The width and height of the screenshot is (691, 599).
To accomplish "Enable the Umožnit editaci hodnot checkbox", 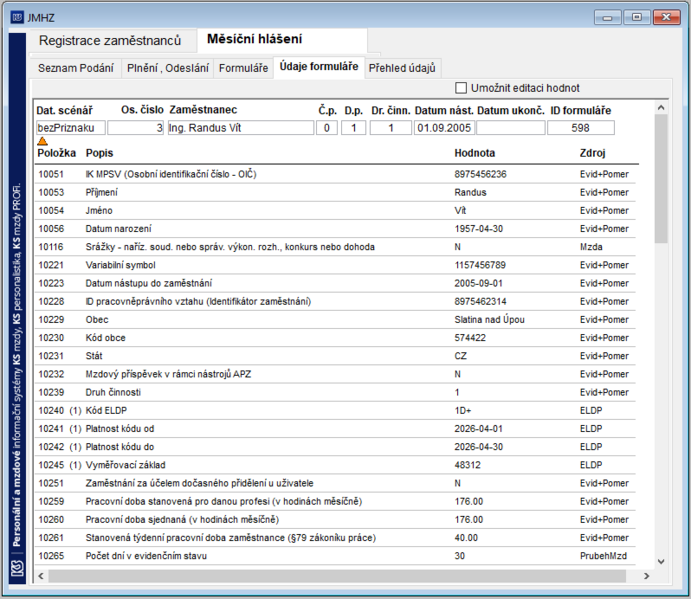I will (x=461, y=88).
